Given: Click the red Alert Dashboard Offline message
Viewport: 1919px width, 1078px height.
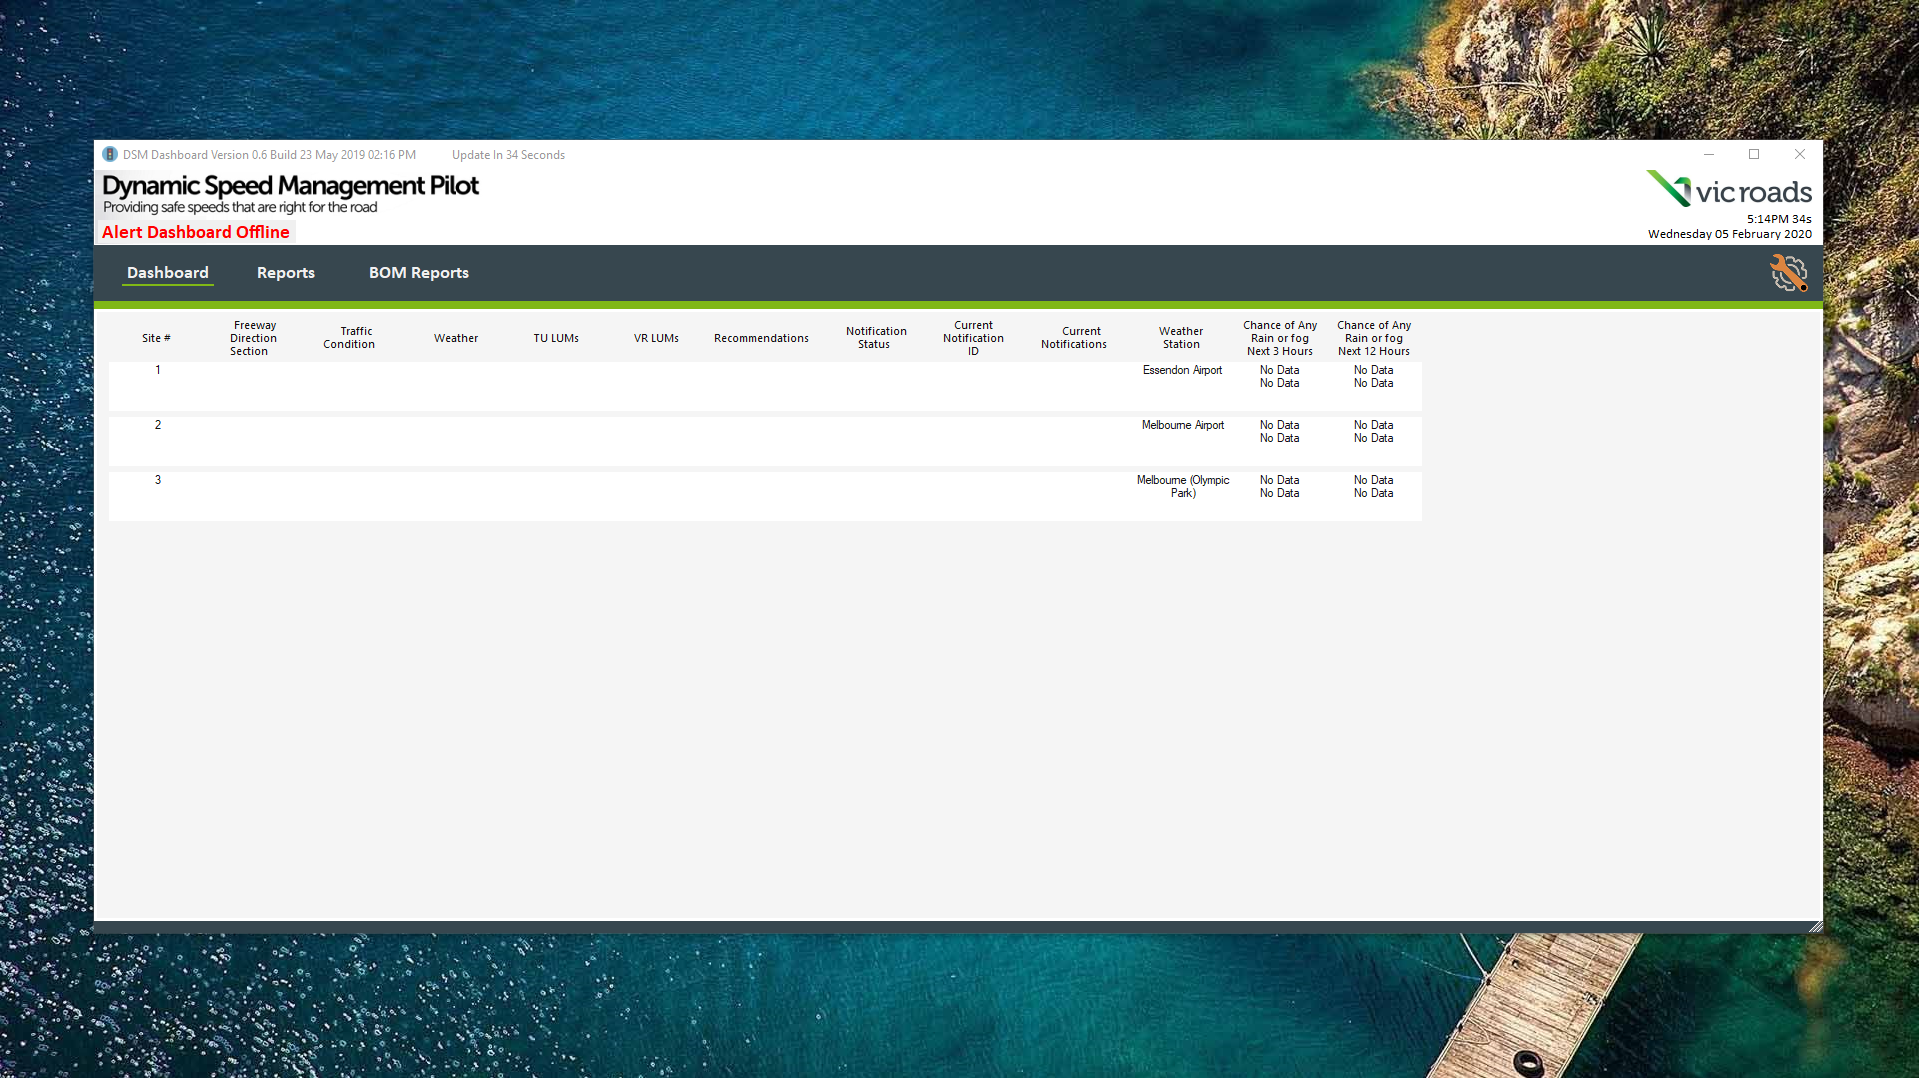Looking at the screenshot, I should click(x=196, y=232).
